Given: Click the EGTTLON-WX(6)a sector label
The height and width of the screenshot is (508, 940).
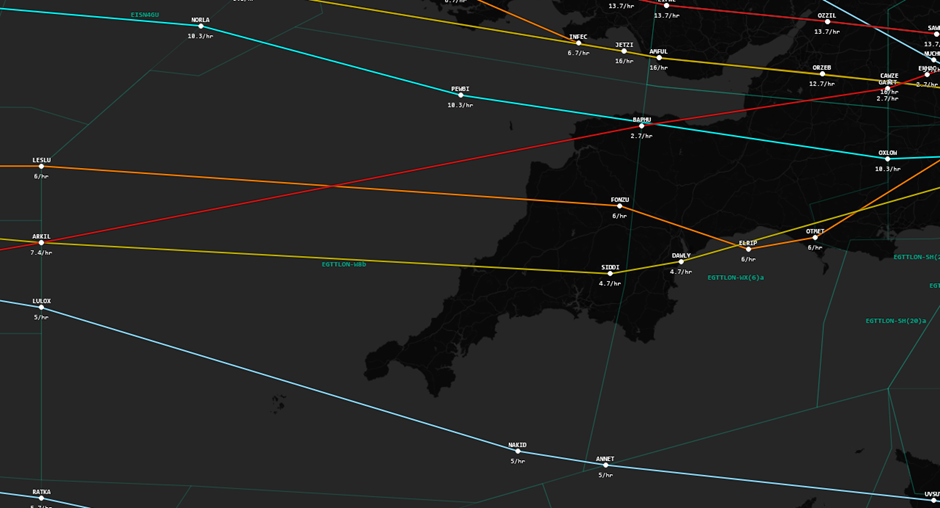Looking at the screenshot, I should 736,278.
